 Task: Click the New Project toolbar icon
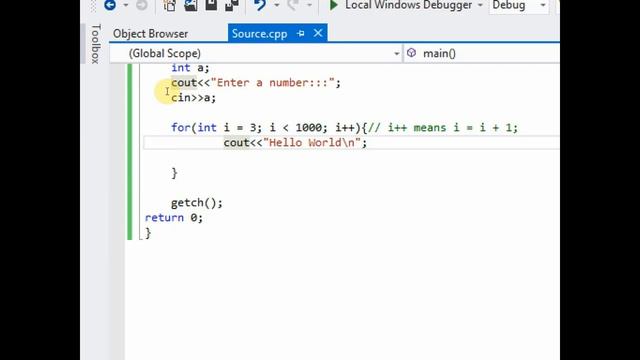tap(169, 5)
